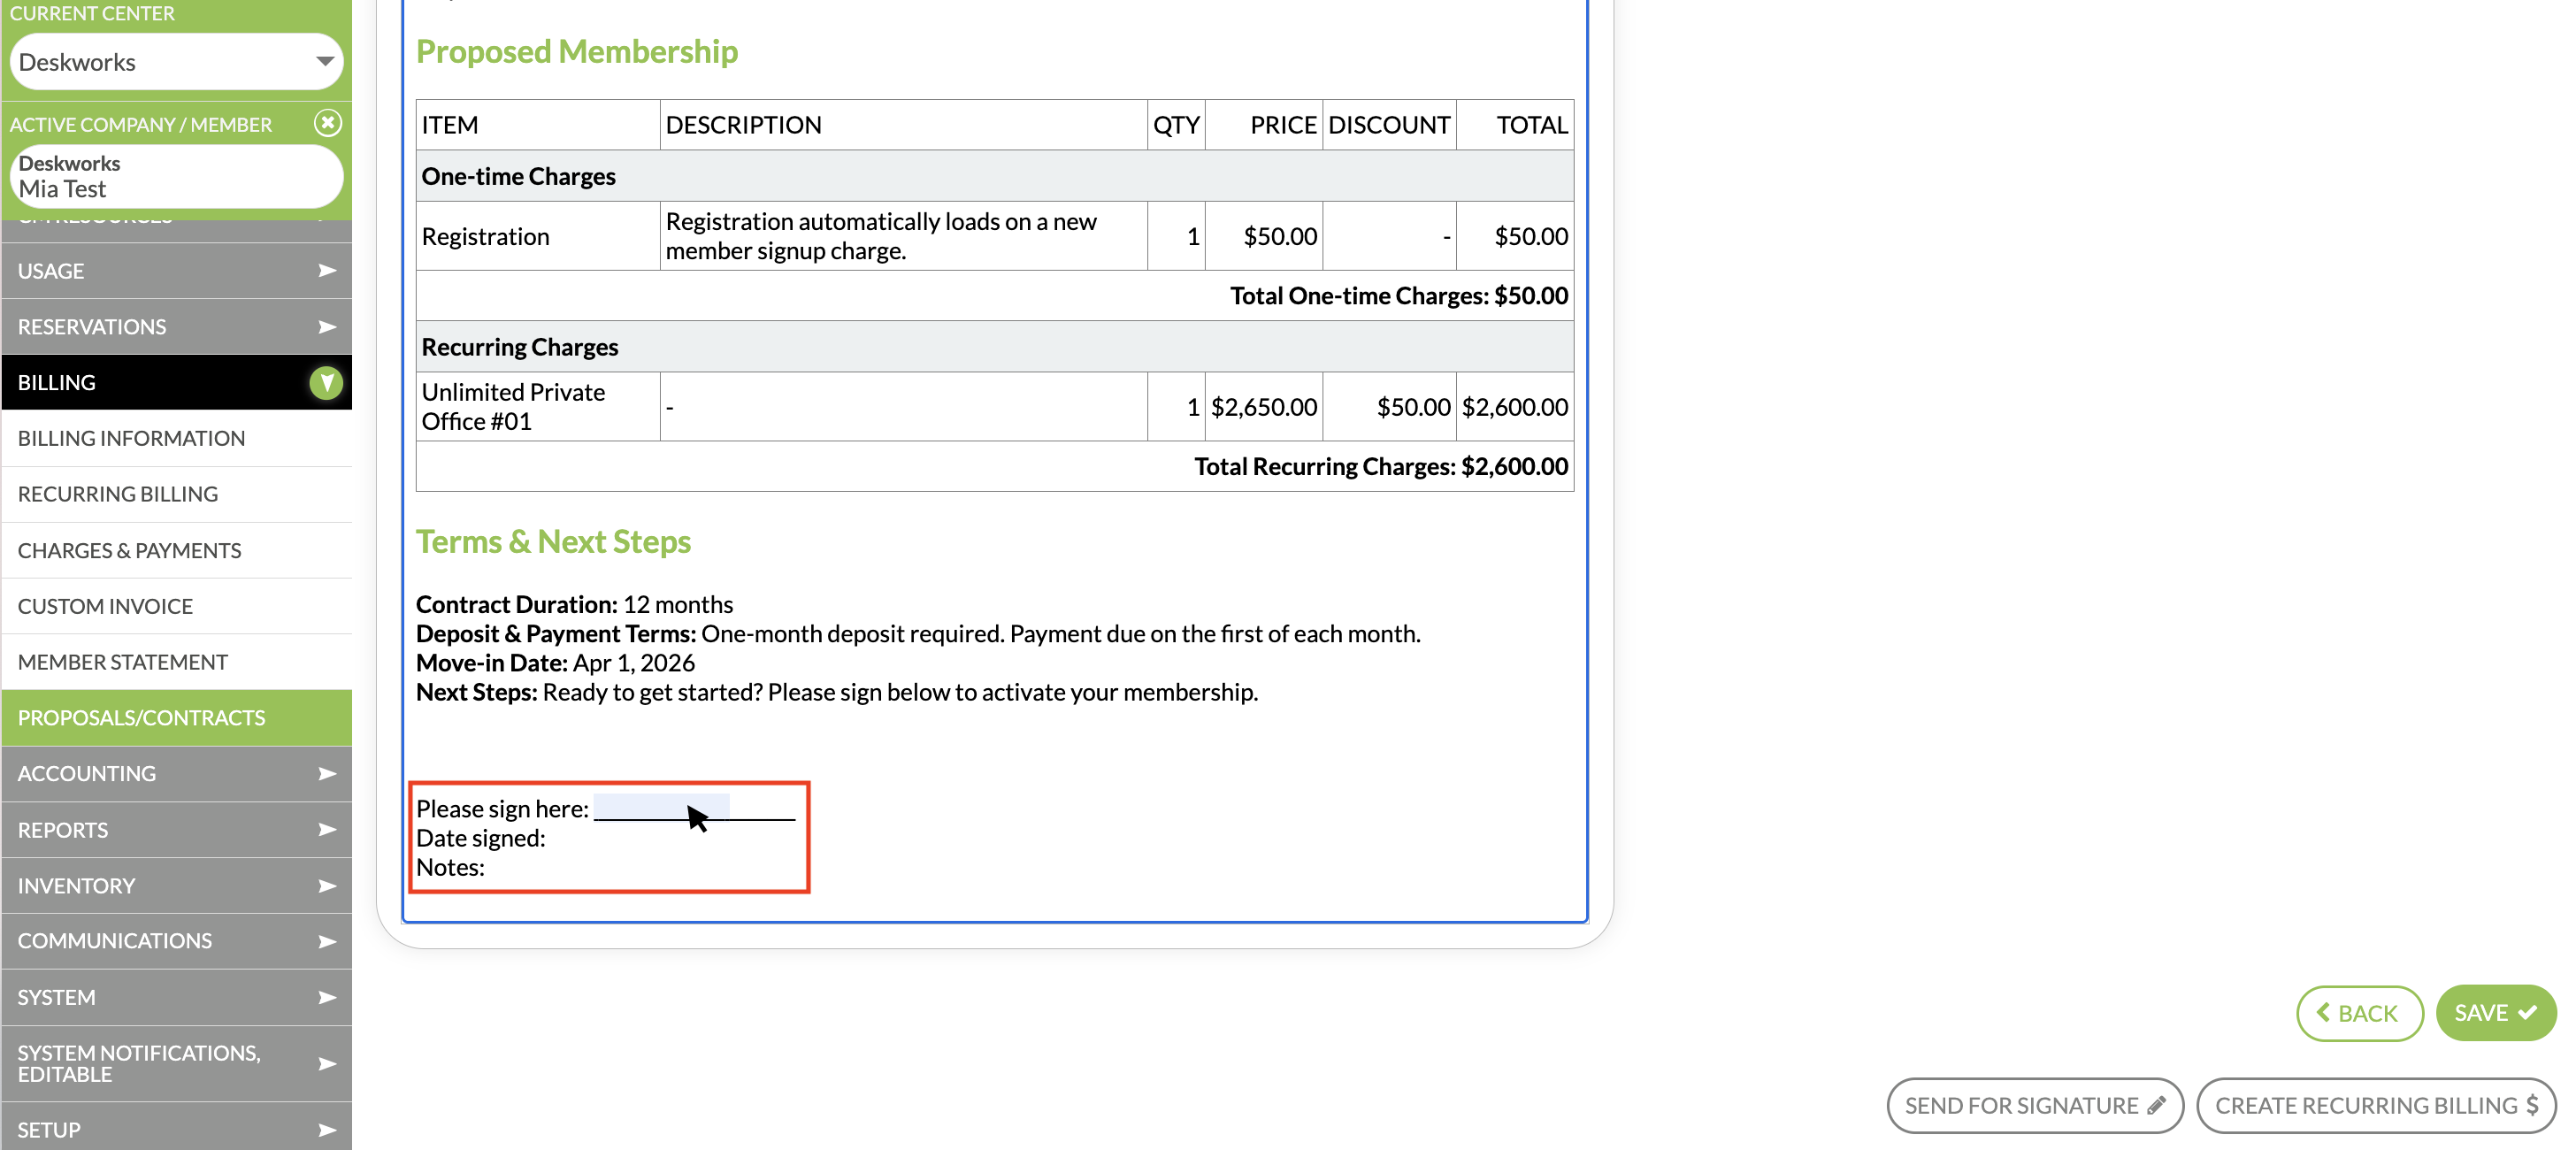Select Proposals/Contracts menu item
The image size is (2576, 1150).
(141, 717)
